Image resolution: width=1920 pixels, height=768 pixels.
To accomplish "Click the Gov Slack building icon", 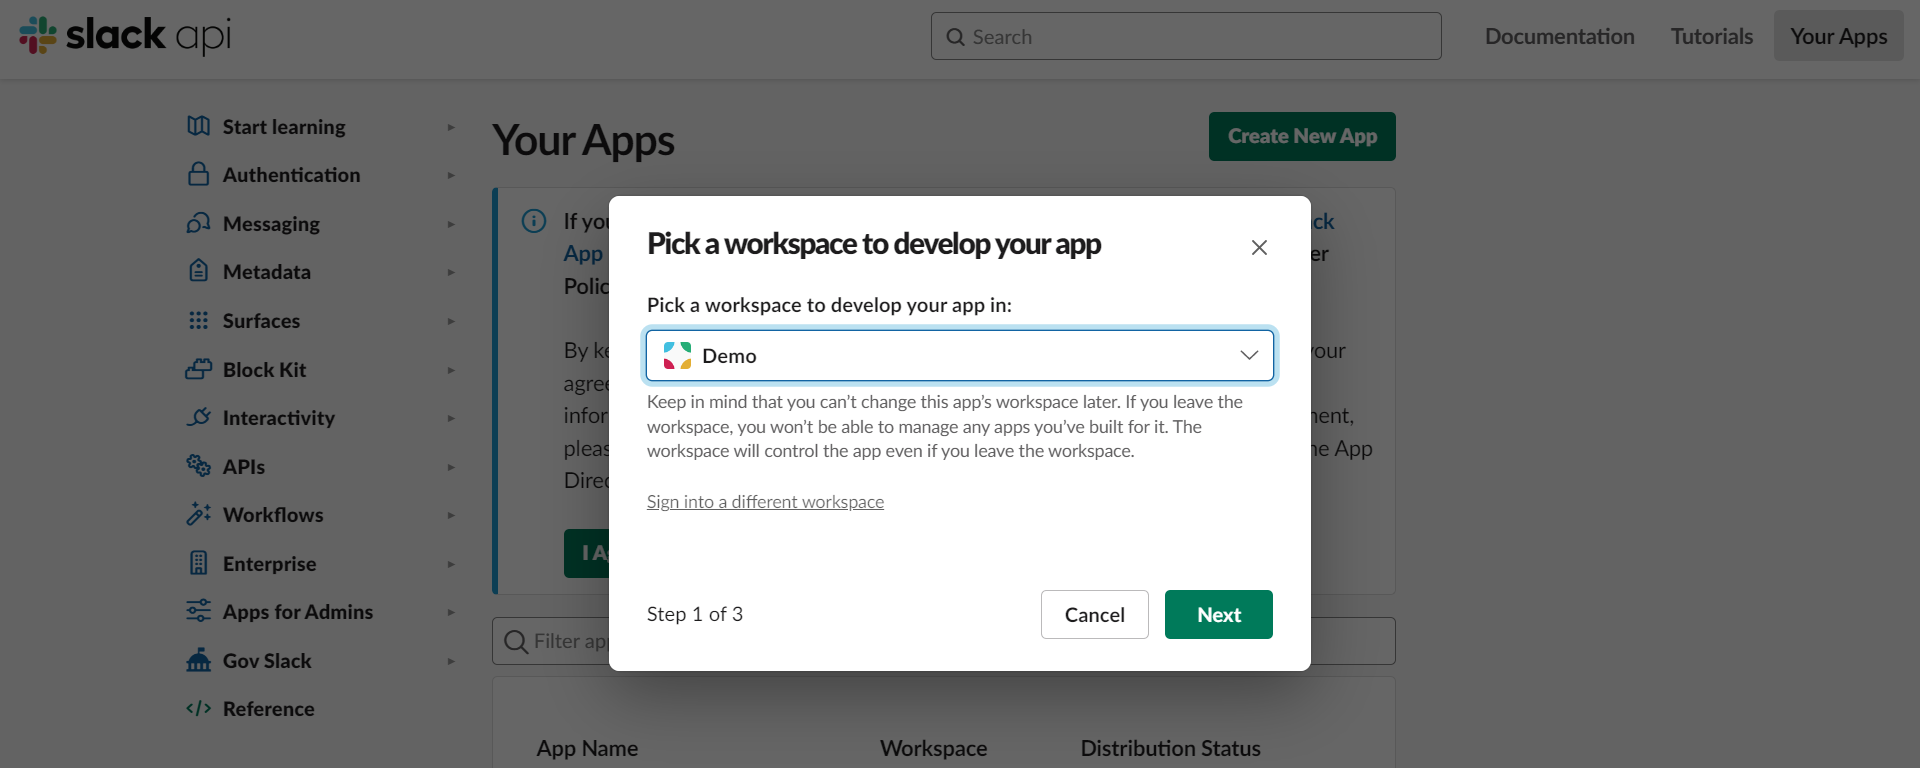I will [x=199, y=660].
